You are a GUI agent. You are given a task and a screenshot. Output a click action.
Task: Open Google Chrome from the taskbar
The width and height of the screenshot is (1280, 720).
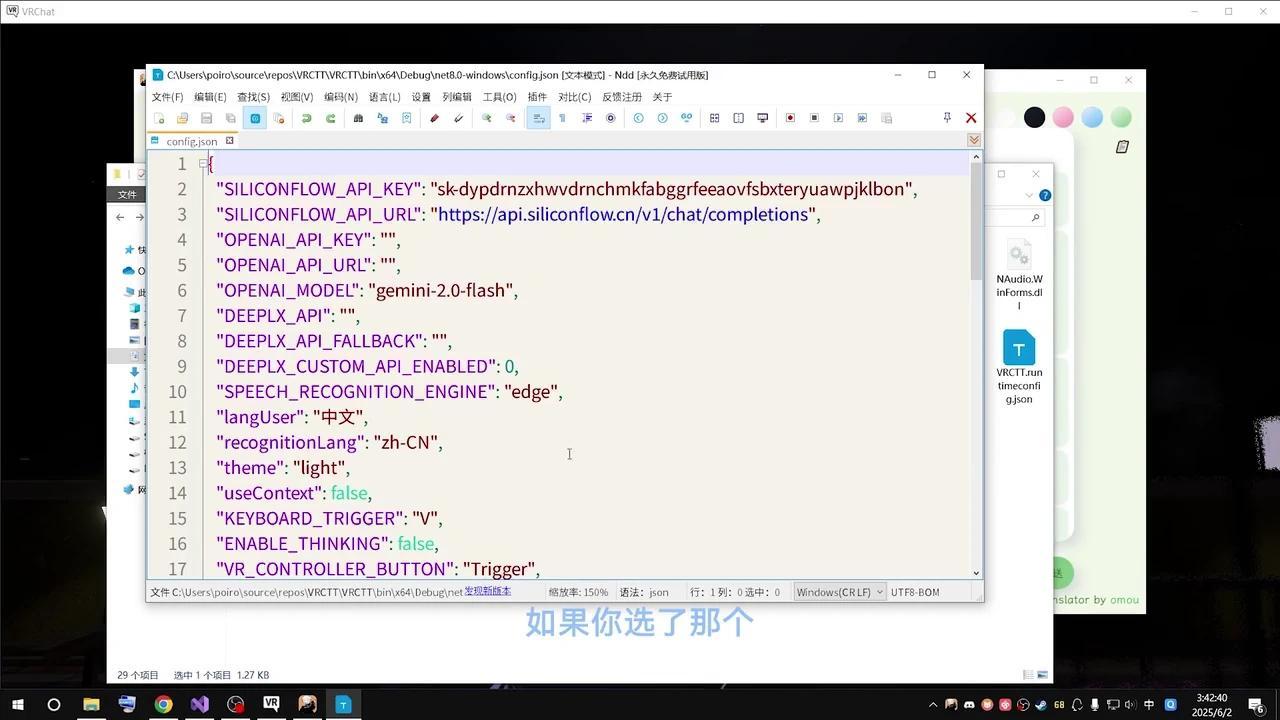click(163, 704)
